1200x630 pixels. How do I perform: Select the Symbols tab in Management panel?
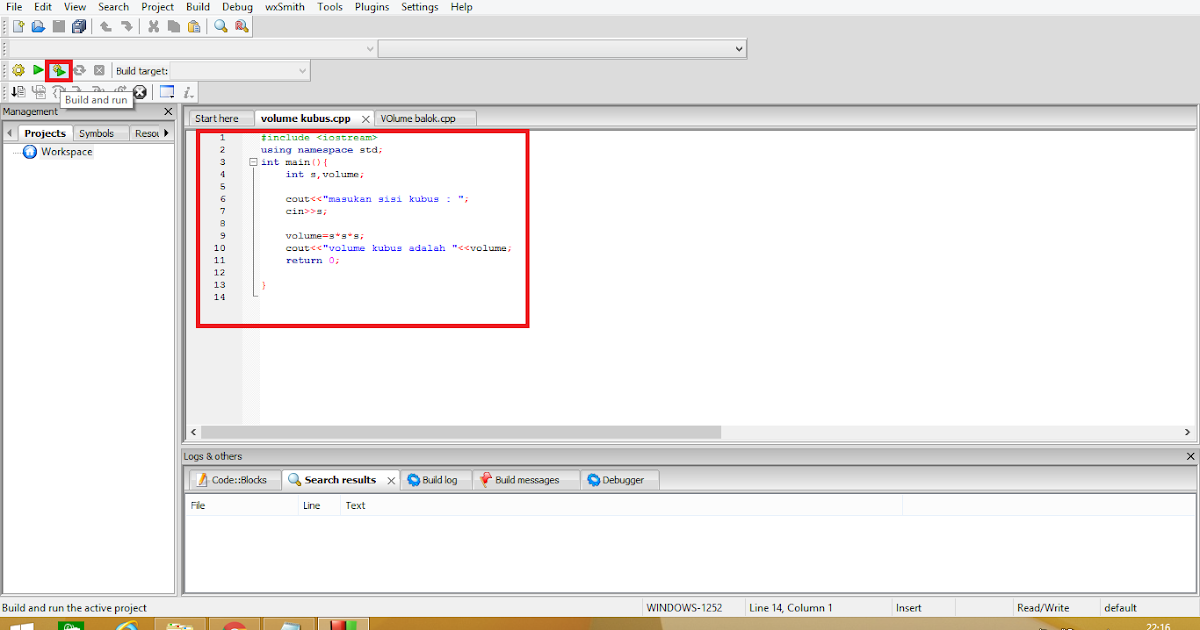click(x=99, y=132)
